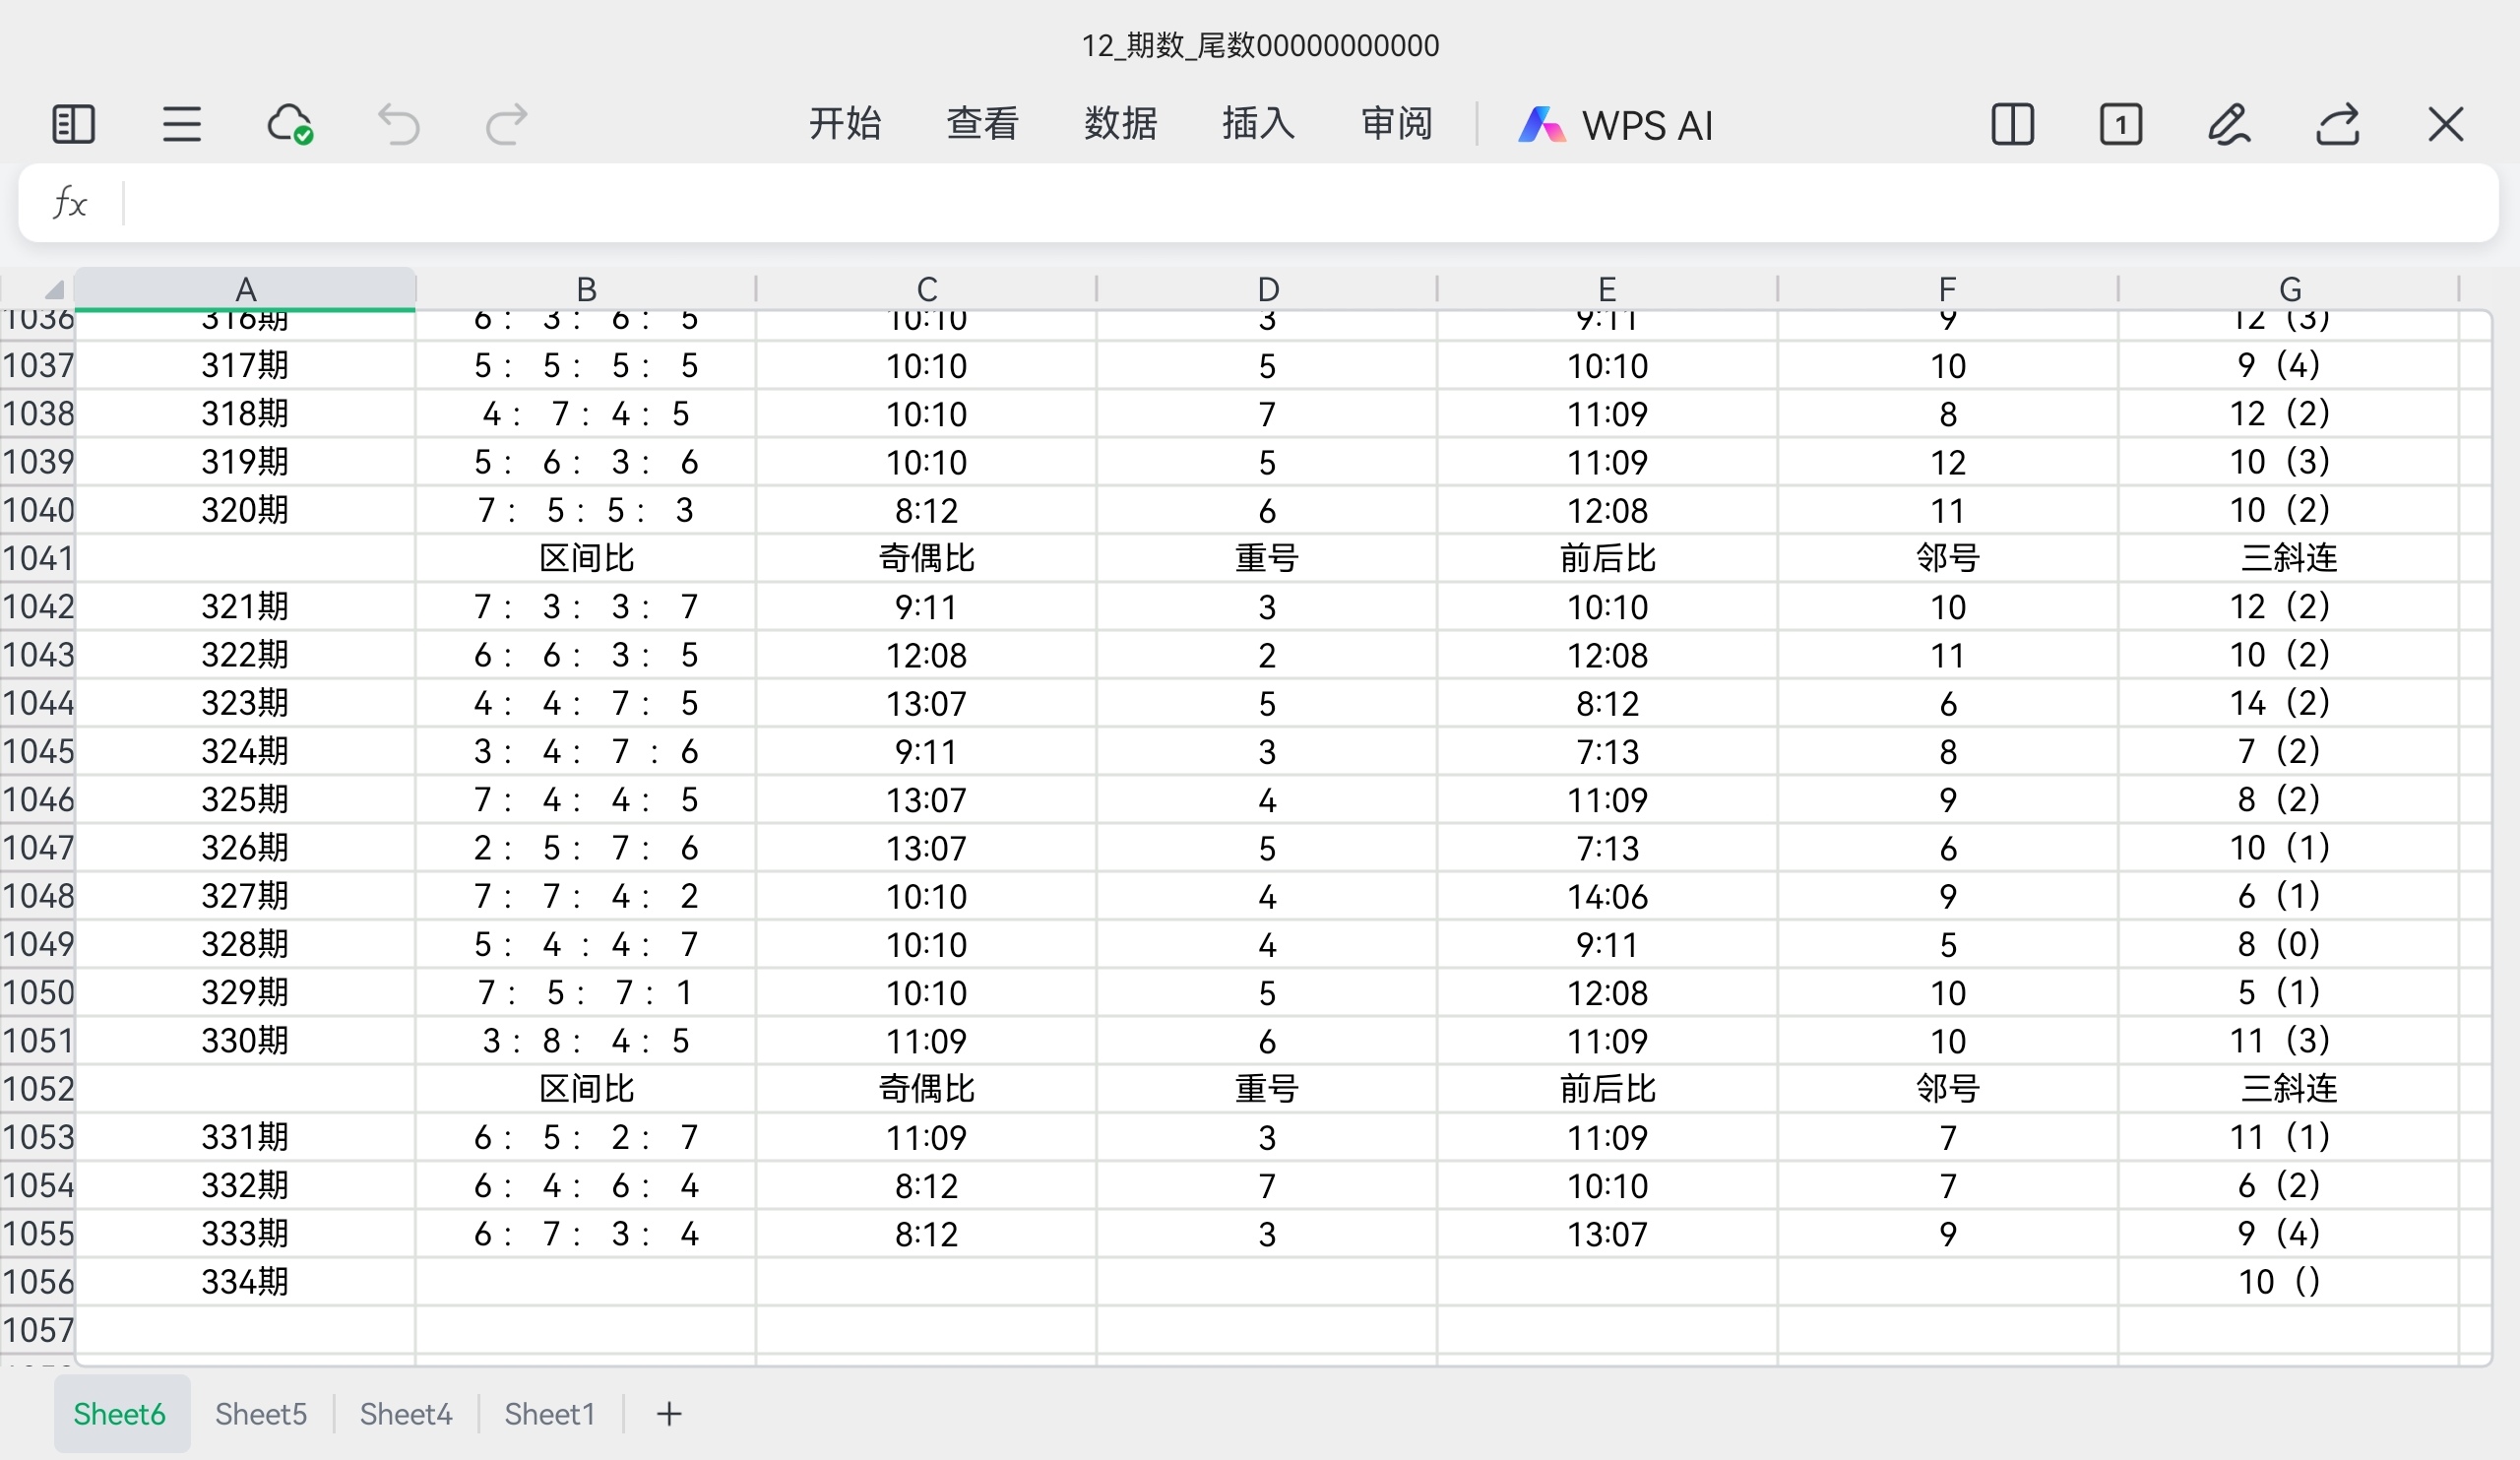Toggle split-view layout icon
Screen dimensions: 2520x1460
tap(2012, 125)
